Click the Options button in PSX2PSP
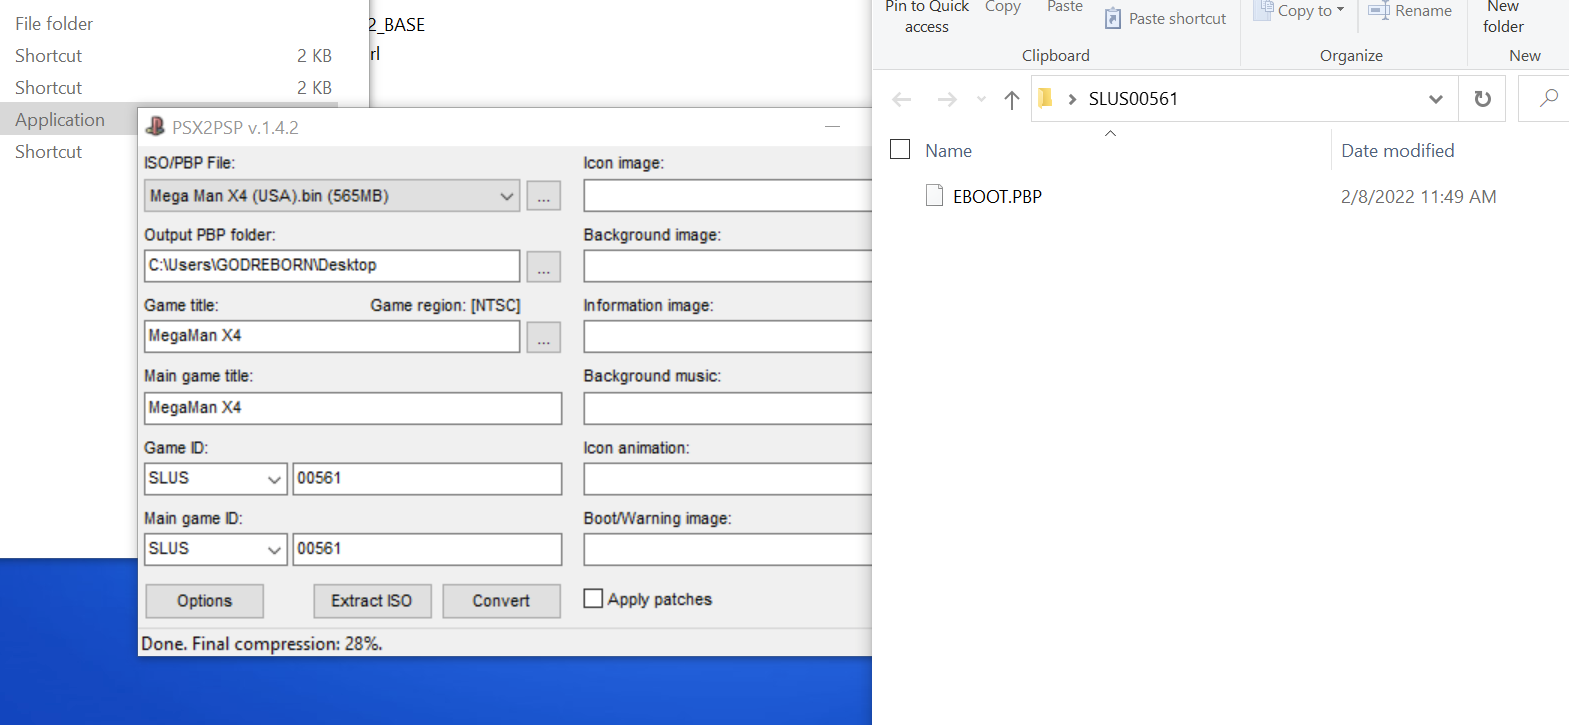The image size is (1569, 725). [205, 601]
